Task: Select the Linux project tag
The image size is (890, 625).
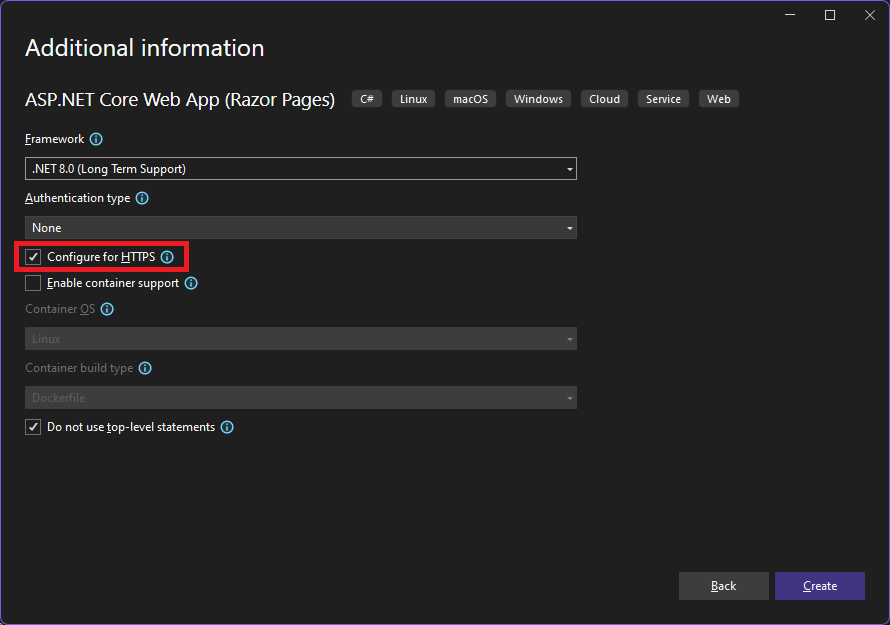Action: coord(413,98)
